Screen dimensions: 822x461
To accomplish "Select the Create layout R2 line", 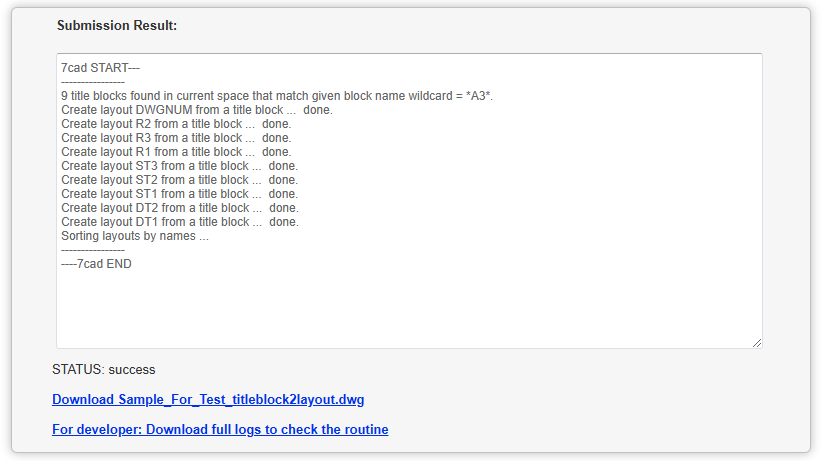I will 176,124.
